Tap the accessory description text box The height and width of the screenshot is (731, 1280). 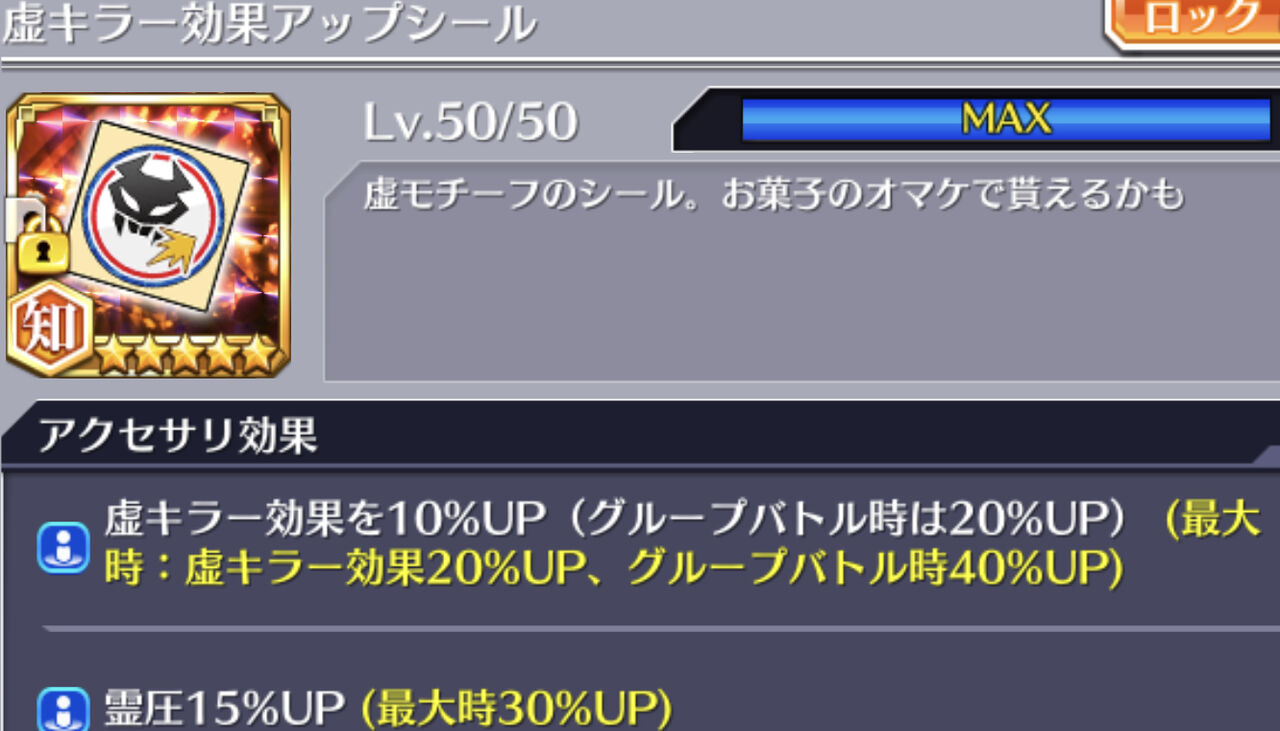pos(802,270)
